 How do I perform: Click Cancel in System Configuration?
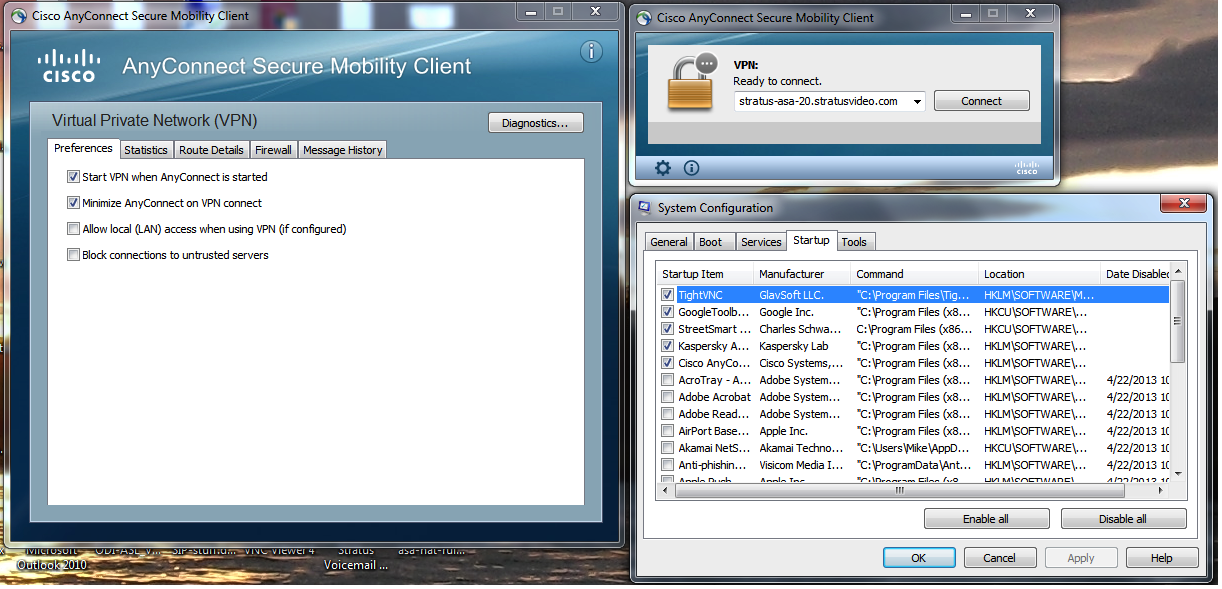click(999, 558)
